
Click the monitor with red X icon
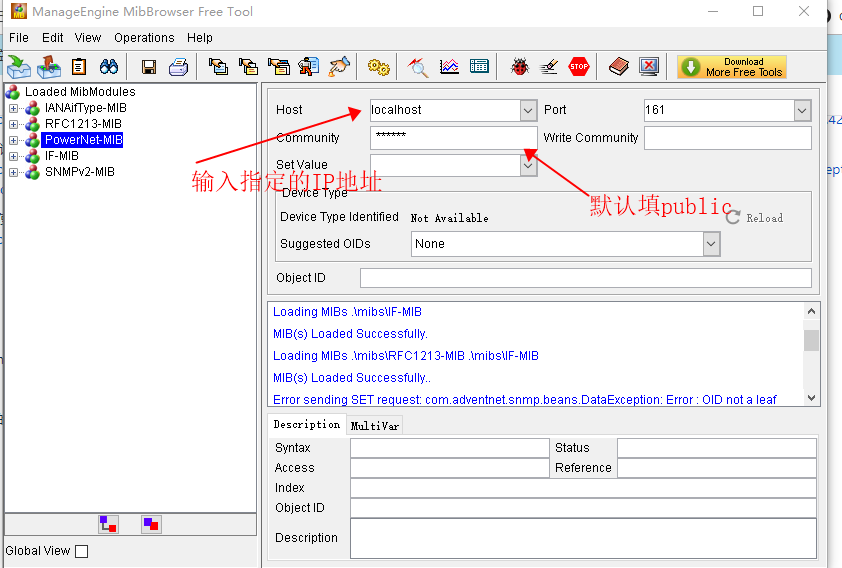click(649, 67)
